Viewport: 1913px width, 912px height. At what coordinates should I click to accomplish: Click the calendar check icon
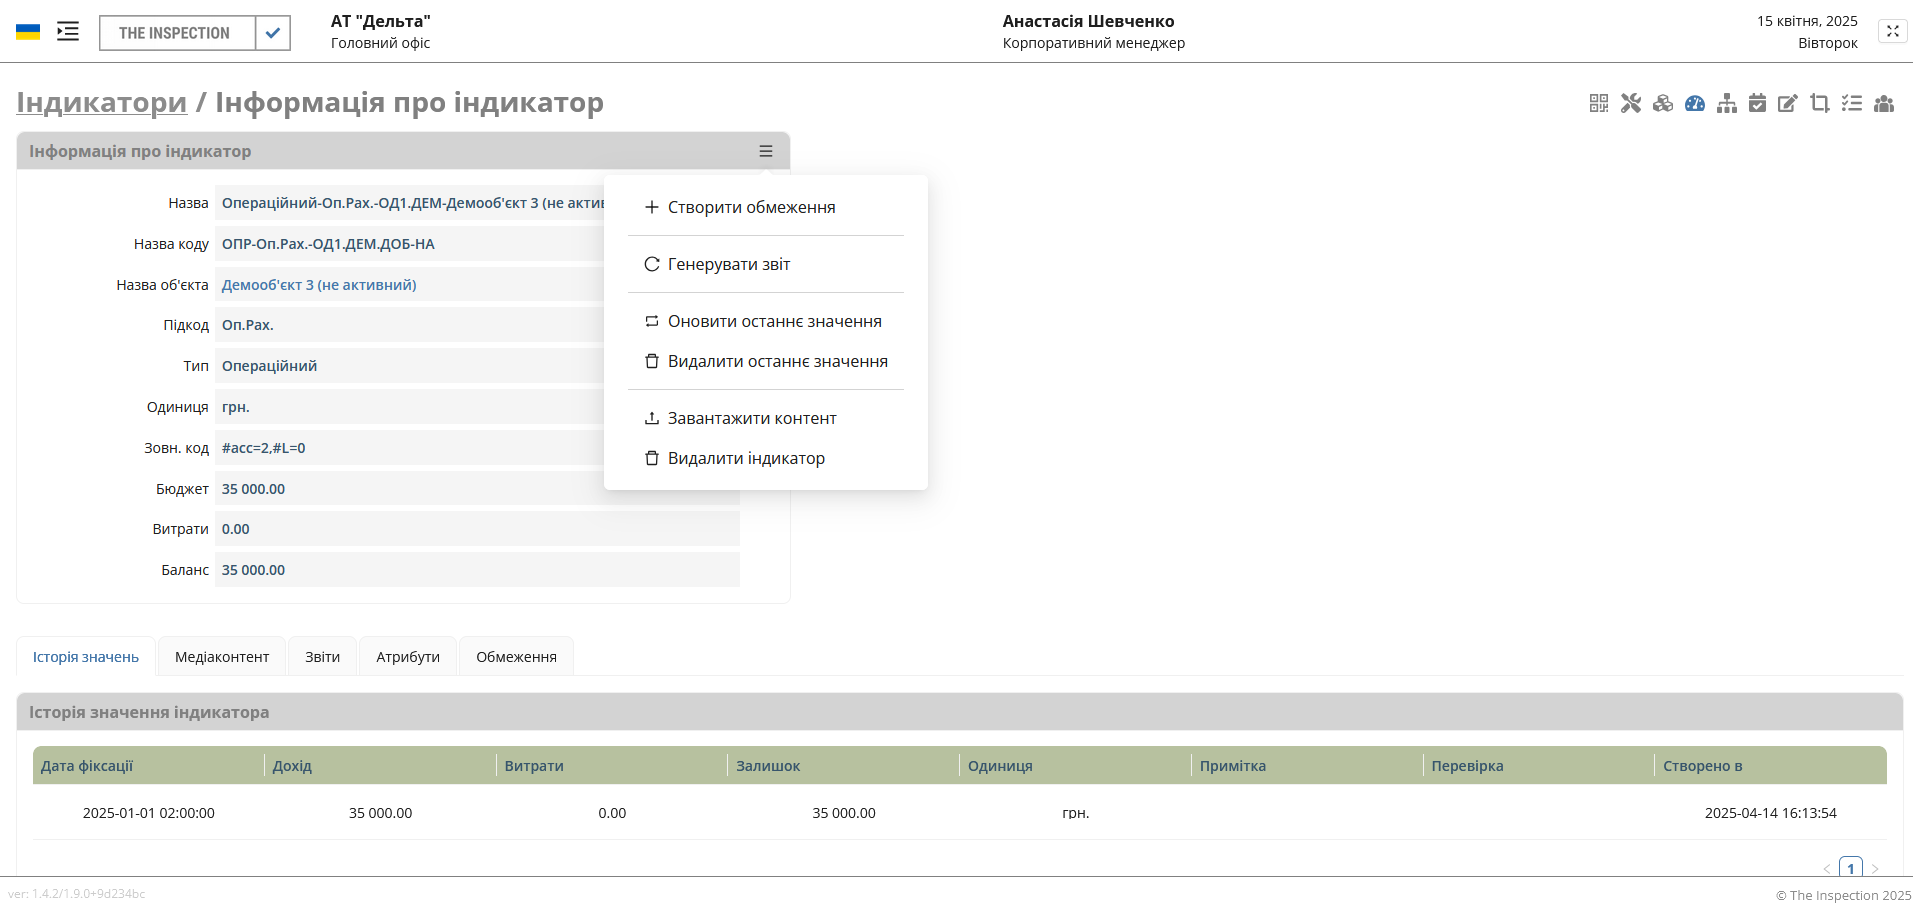1757,103
